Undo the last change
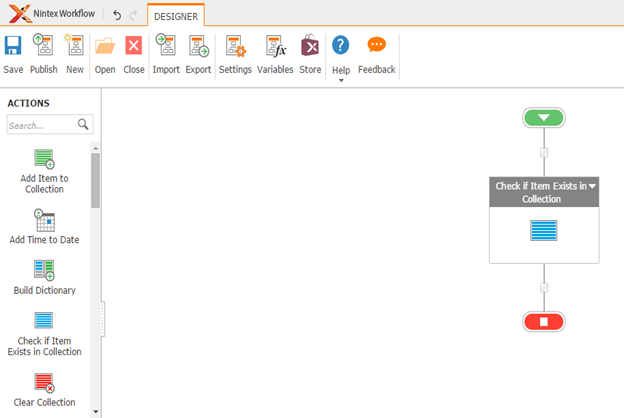Screen dimensions: 624x418 tap(117, 15)
